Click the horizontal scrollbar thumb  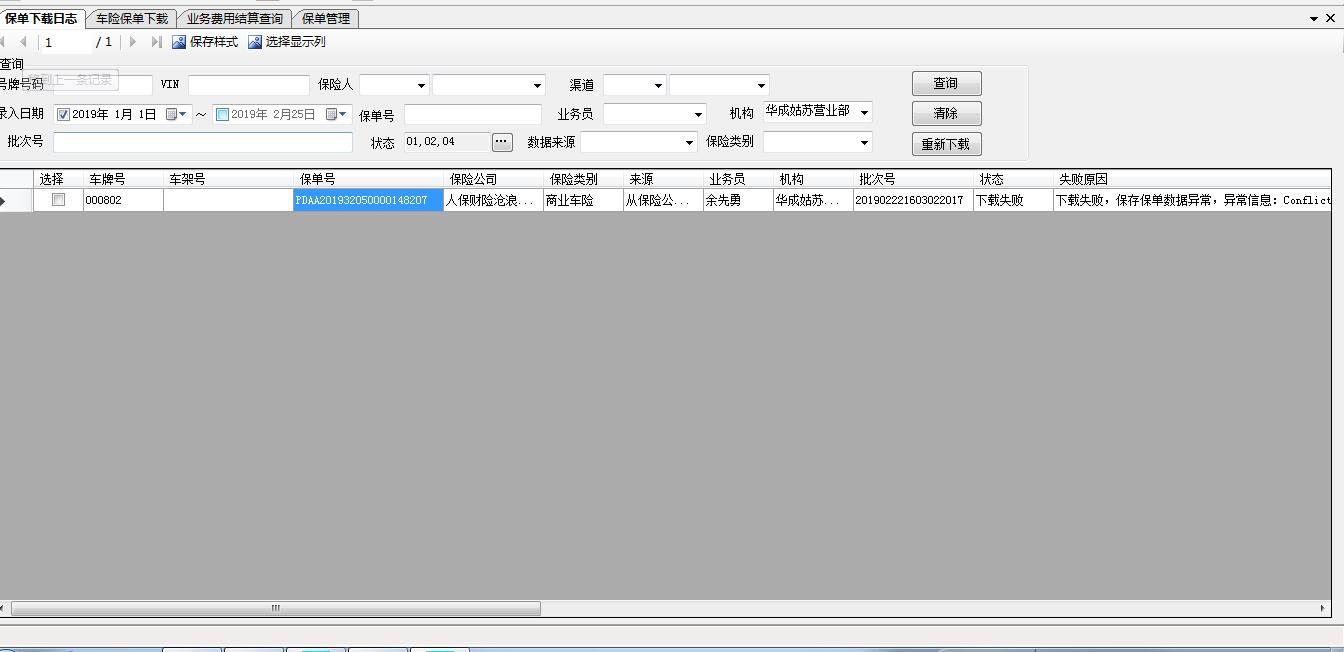[x=275, y=608]
